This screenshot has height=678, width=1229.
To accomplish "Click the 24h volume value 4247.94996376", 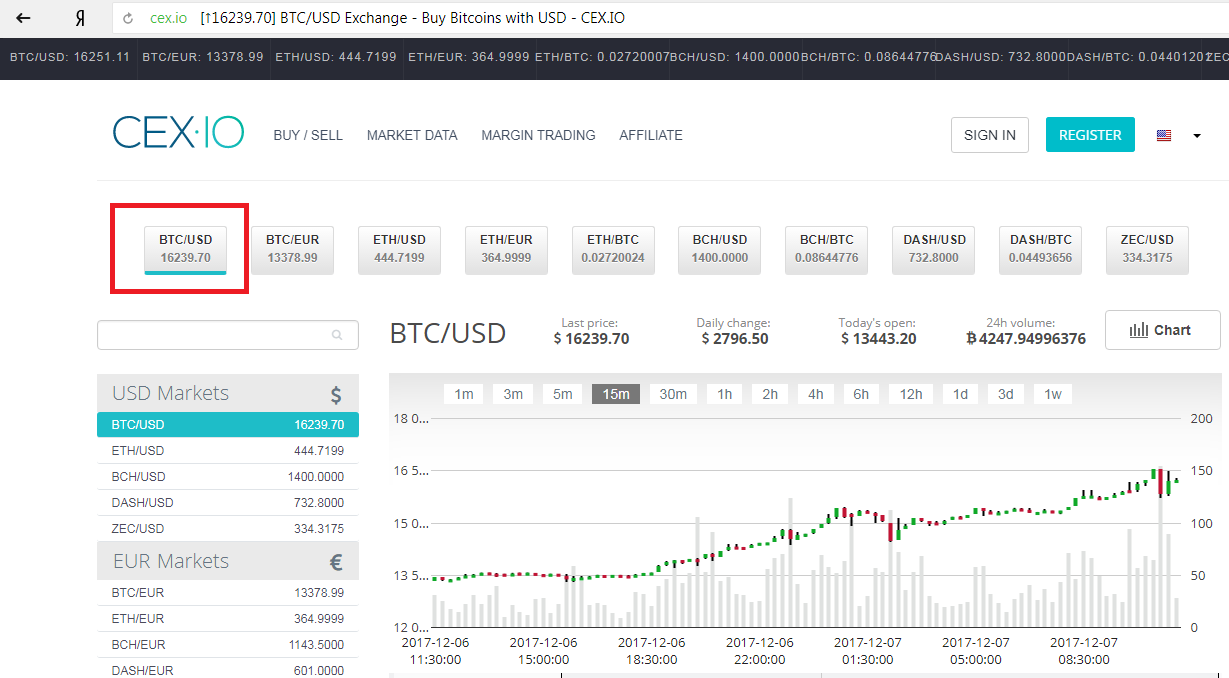I will coord(1026,339).
